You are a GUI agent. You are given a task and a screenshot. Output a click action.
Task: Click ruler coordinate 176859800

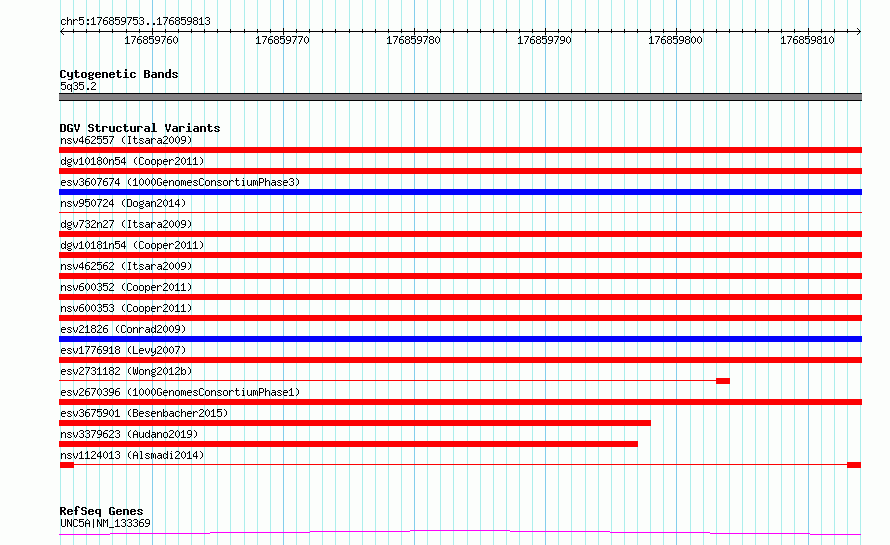tap(675, 40)
